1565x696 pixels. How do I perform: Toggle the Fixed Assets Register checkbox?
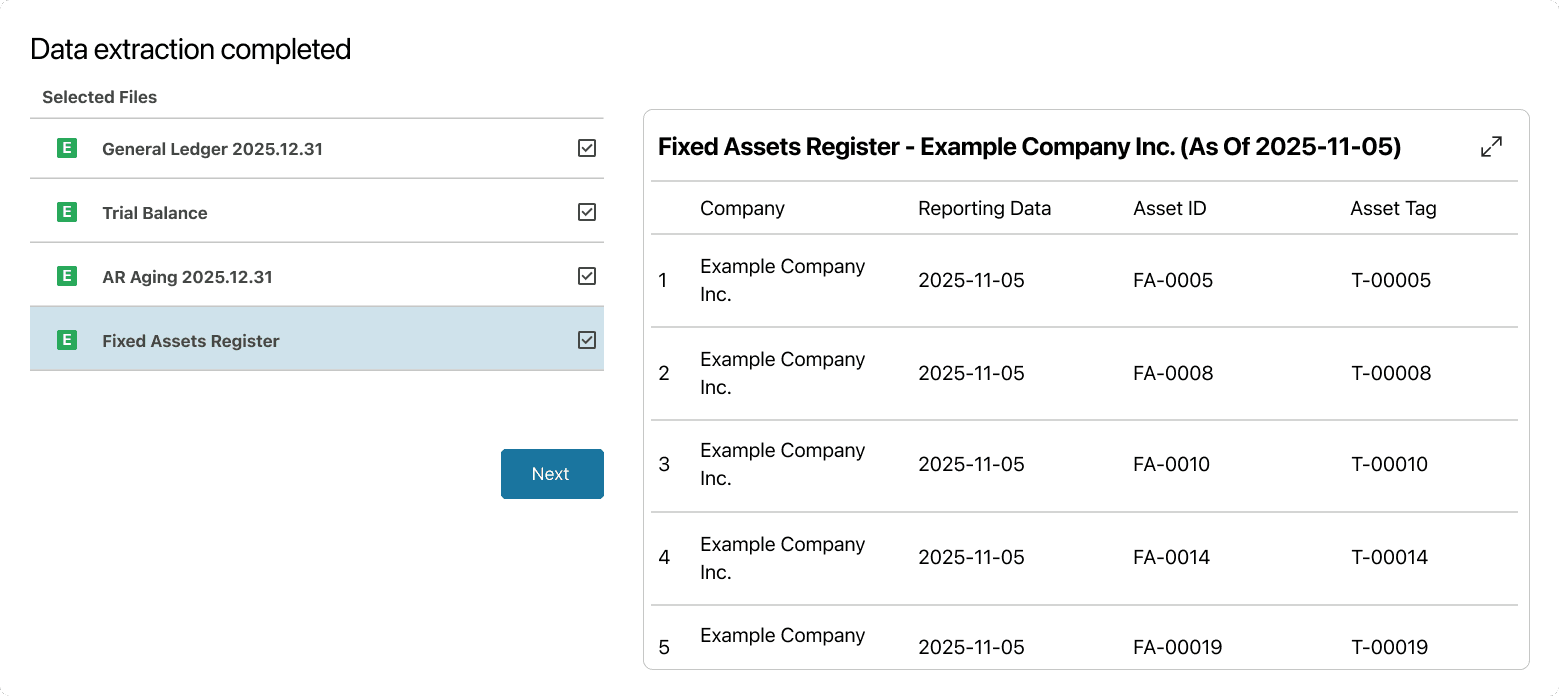[587, 340]
